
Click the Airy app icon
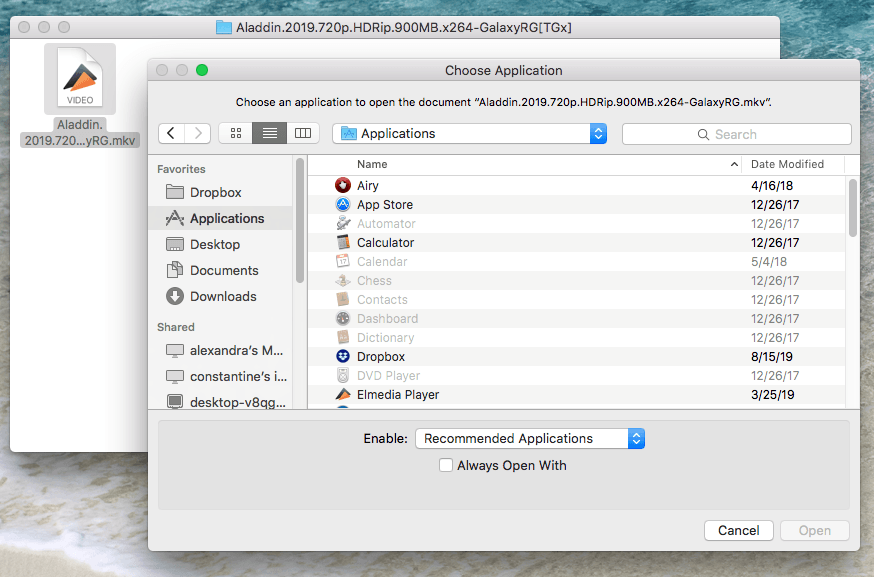[343, 186]
